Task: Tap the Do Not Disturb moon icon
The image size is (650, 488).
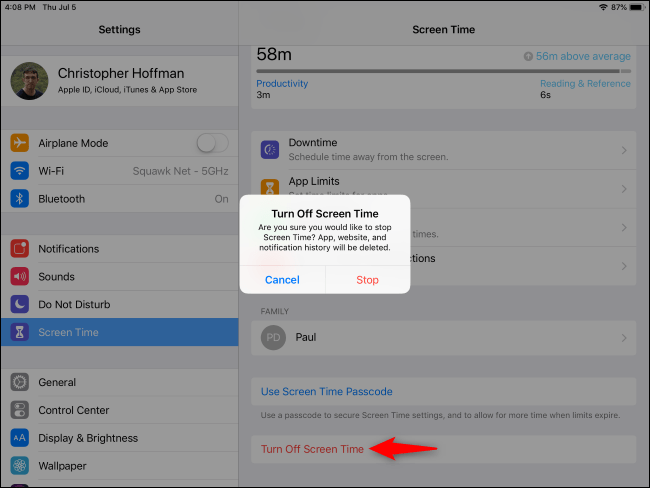Action: tap(20, 304)
